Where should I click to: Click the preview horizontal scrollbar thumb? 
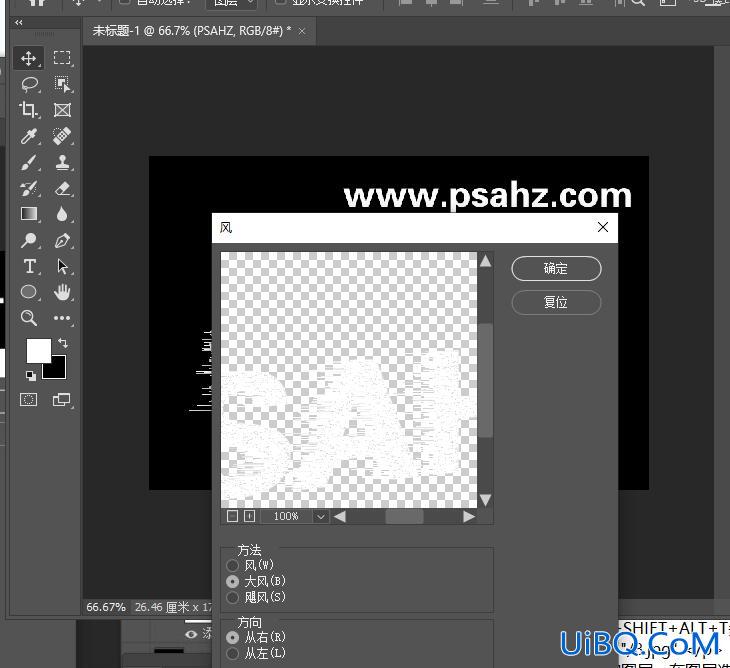405,517
